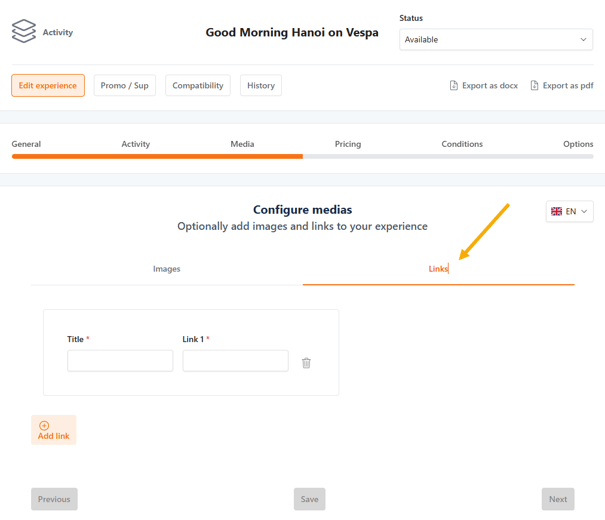Expand the EN language selector chevron
This screenshot has width=605, height=520.
(x=584, y=212)
